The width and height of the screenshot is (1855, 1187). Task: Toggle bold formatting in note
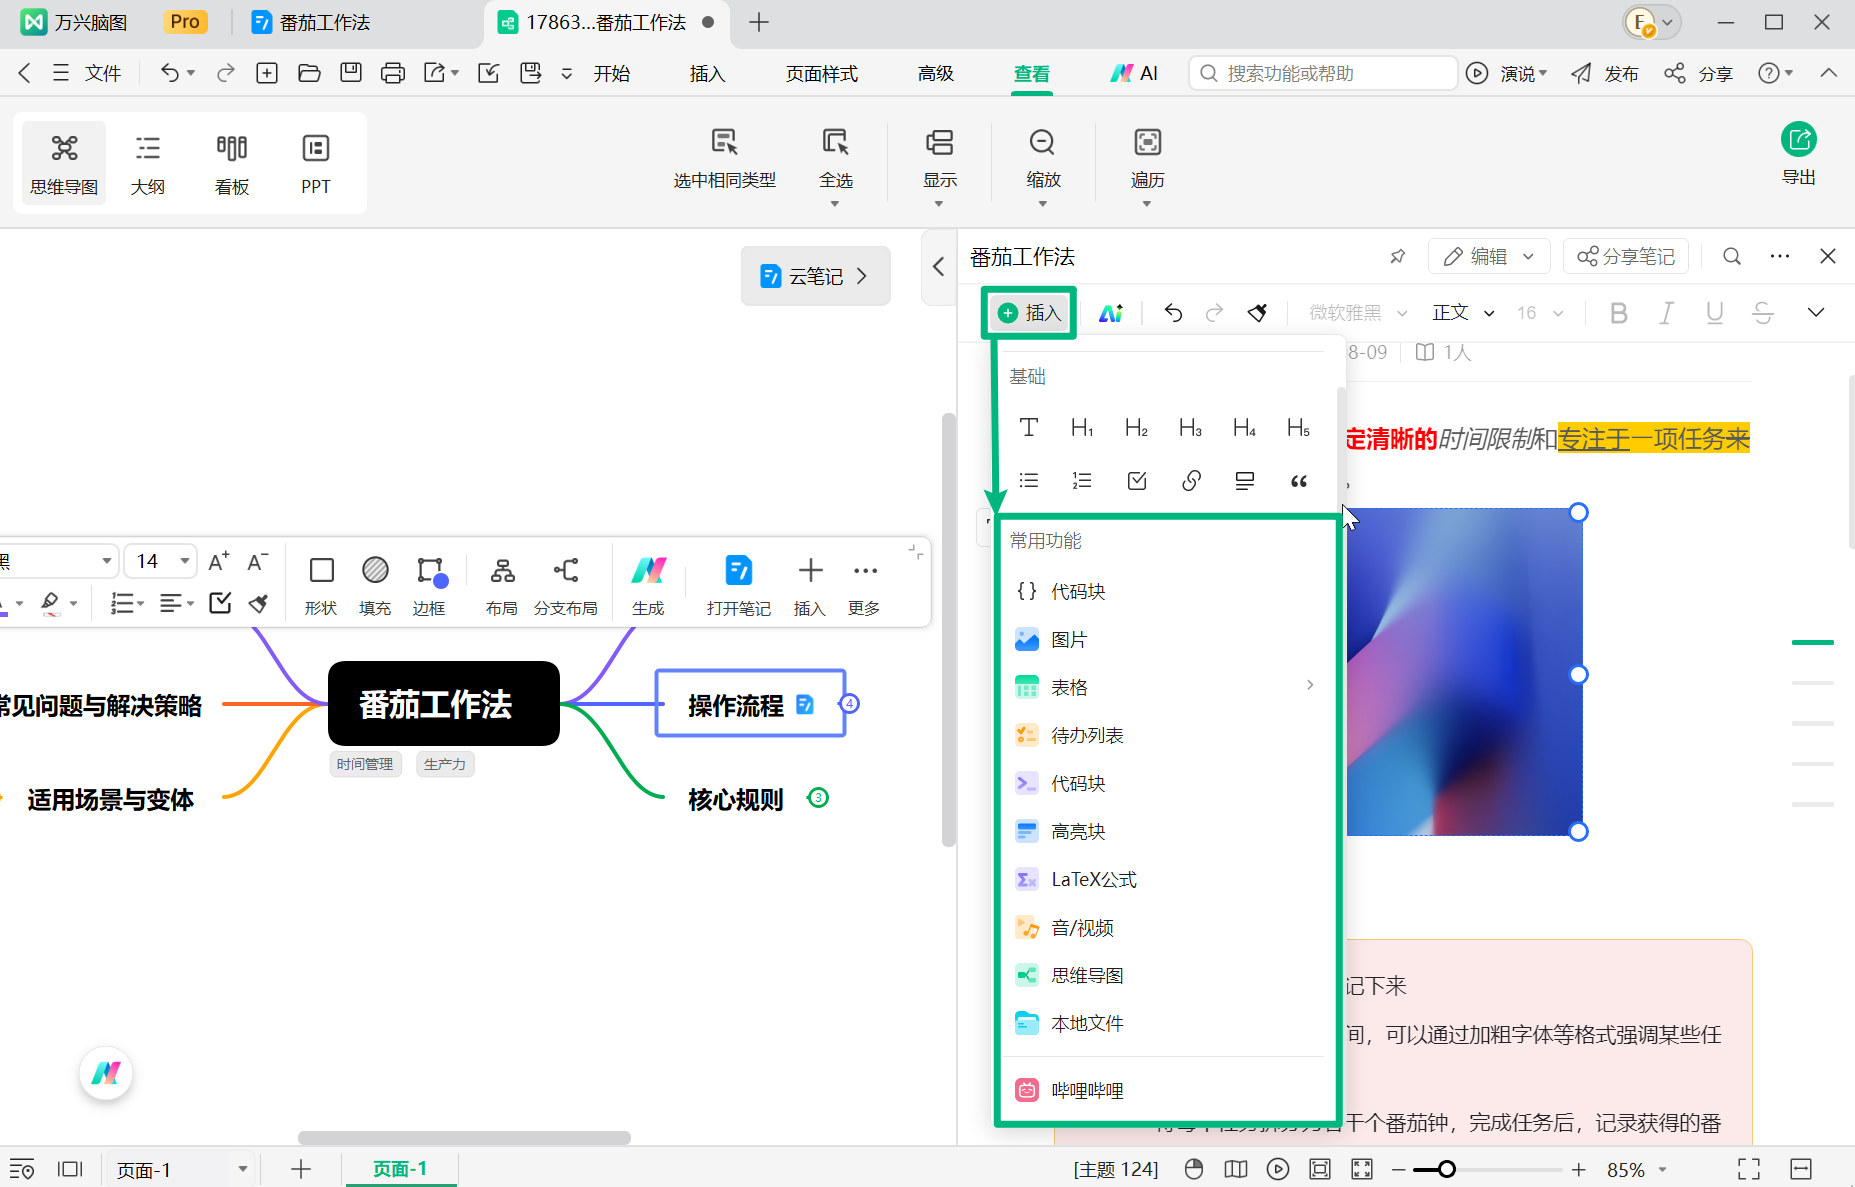pos(1619,313)
